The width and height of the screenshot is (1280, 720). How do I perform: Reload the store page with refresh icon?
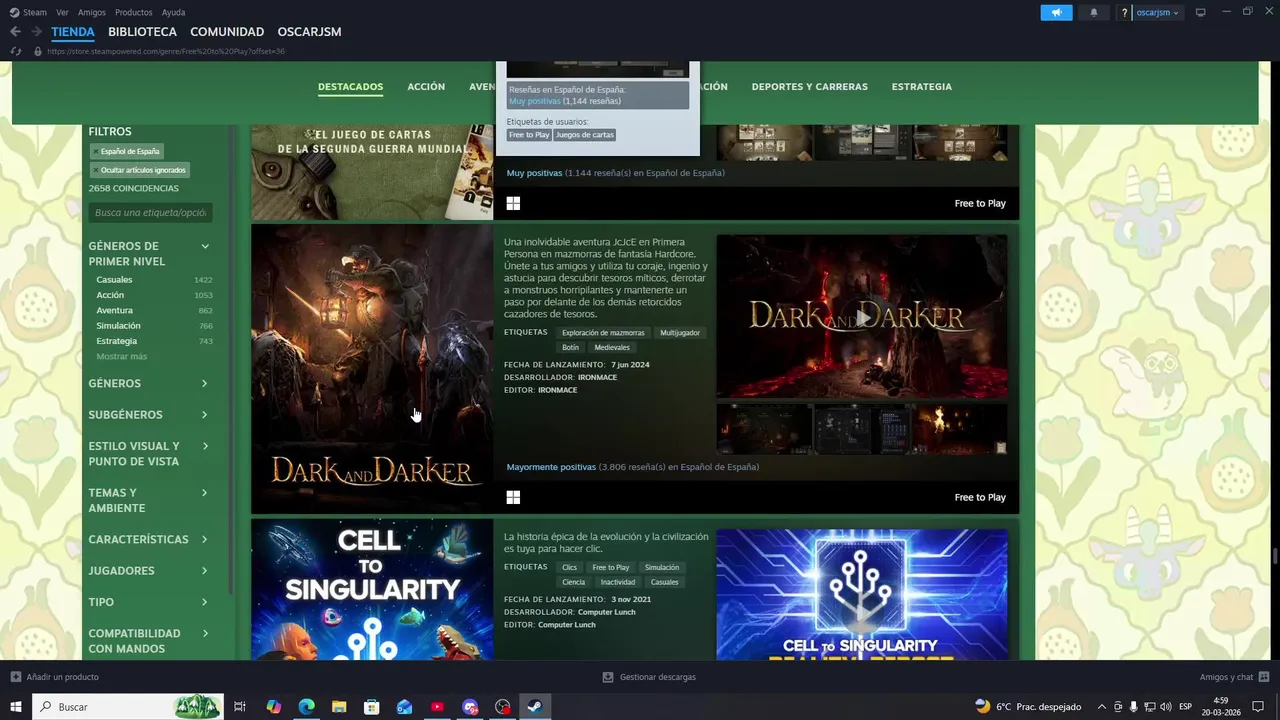click(15, 51)
